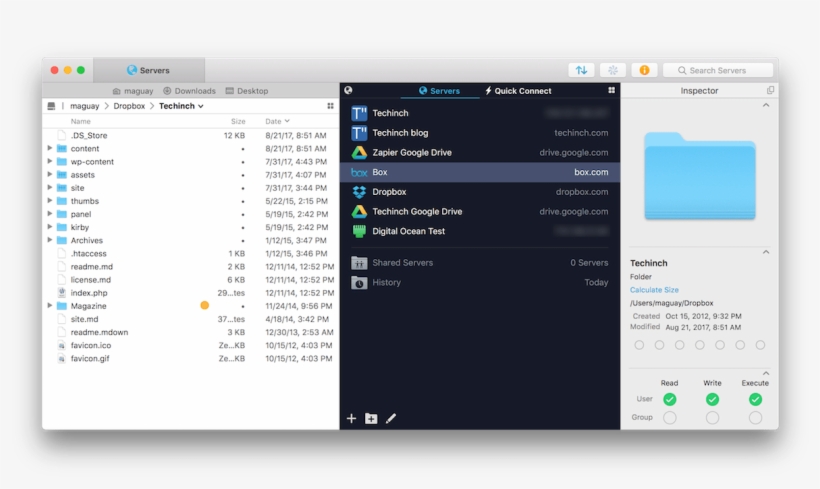820x489 pixels.
Task: Expand the wp-content folder
Action: click(x=50, y=161)
